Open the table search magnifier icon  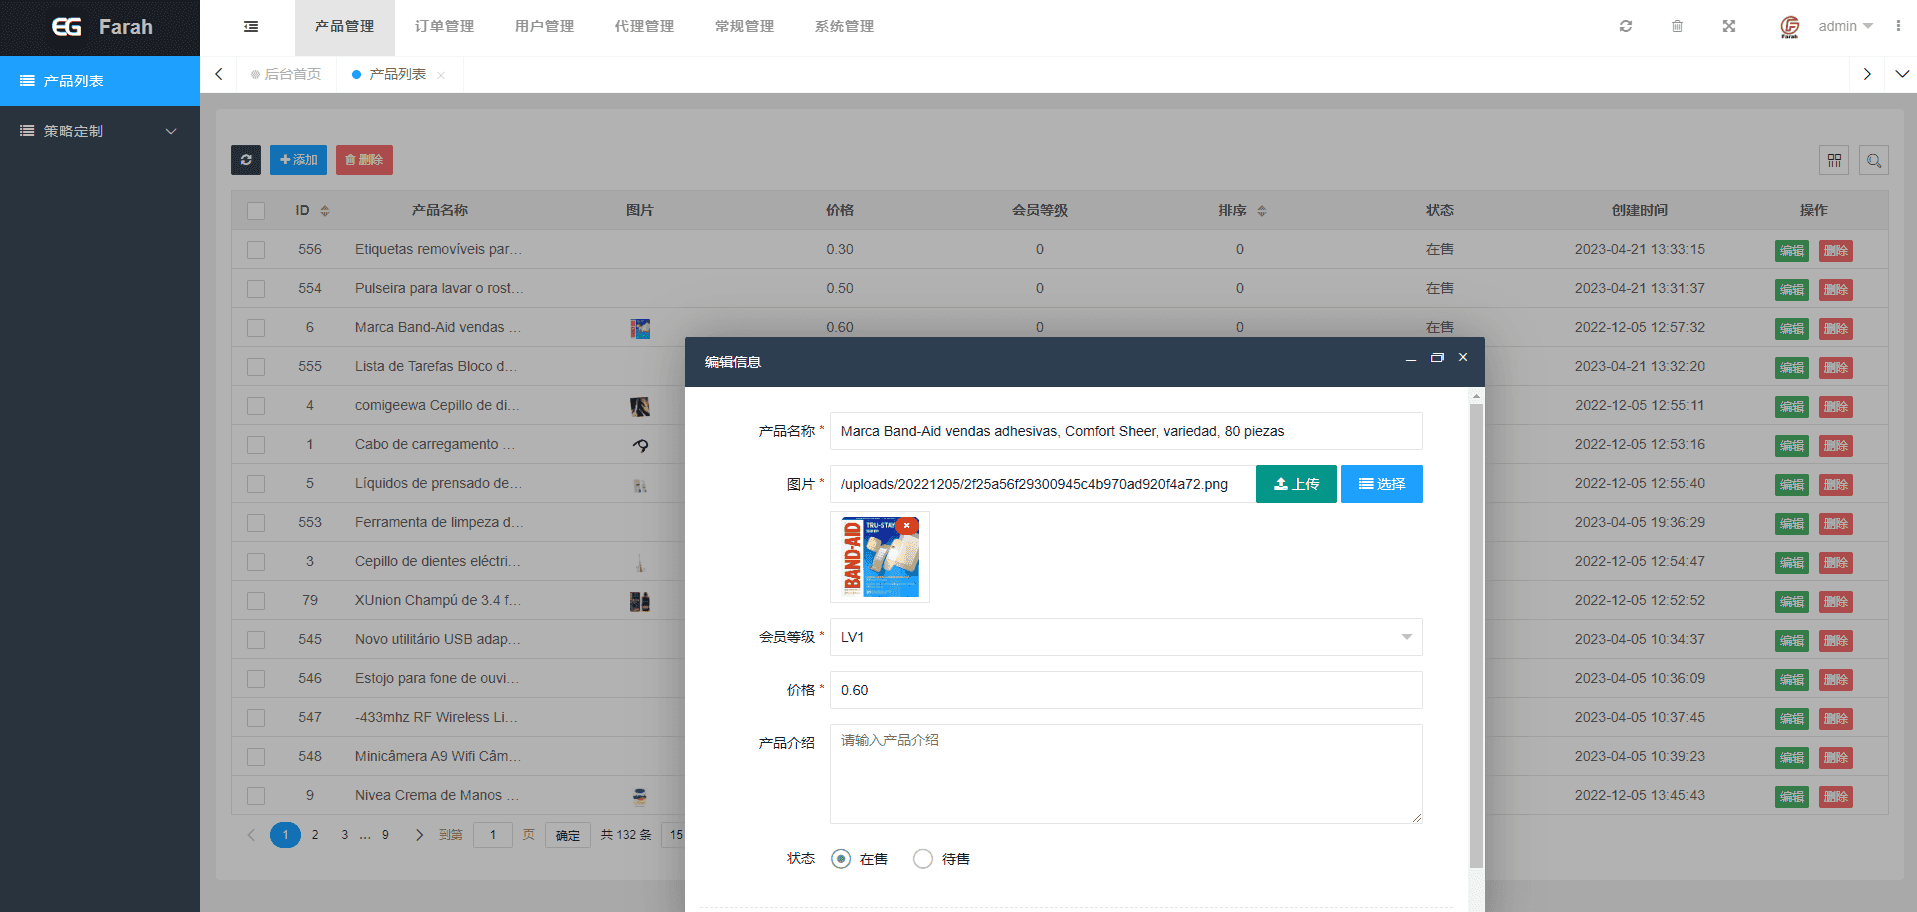1874,160
